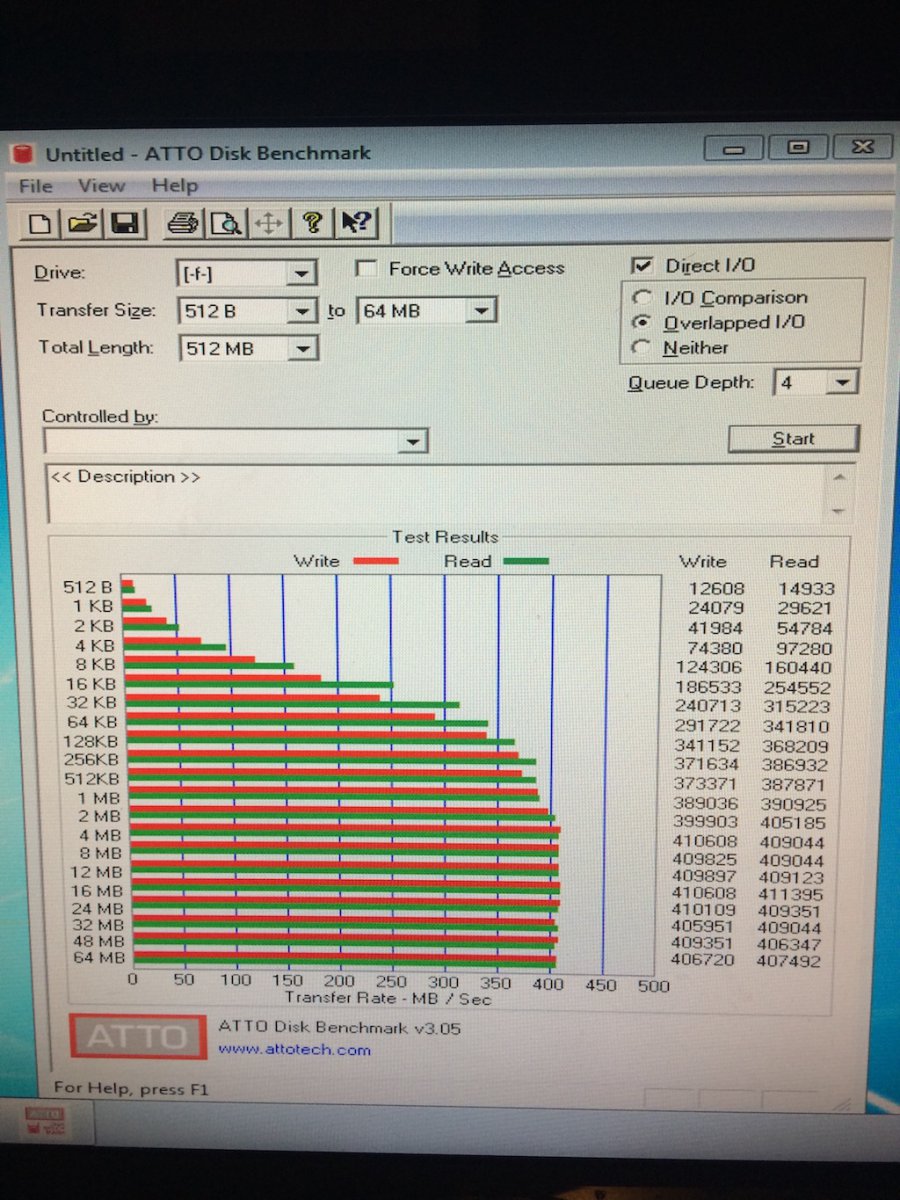The width and height of the screenshot is (900, 1200).
Task: Show About info with the question mark icon
Action: pyautogui.click(x=312, y=223)
